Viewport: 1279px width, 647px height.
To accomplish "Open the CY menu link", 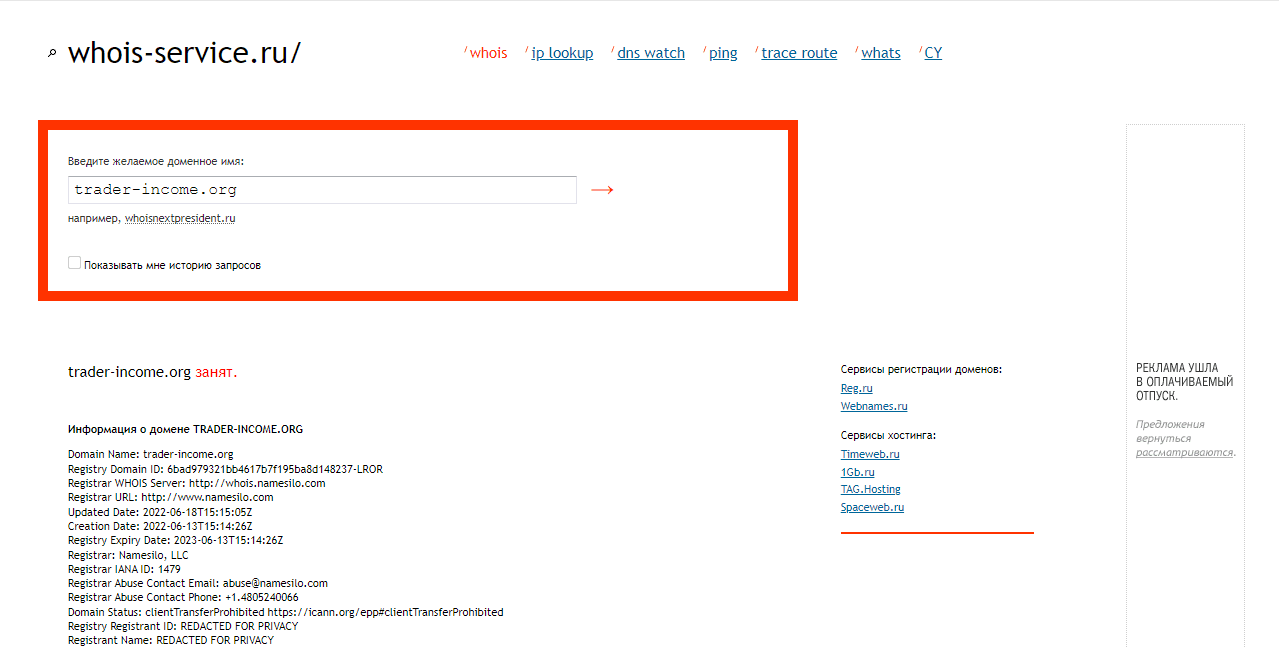I will click(x=933, y=53).
